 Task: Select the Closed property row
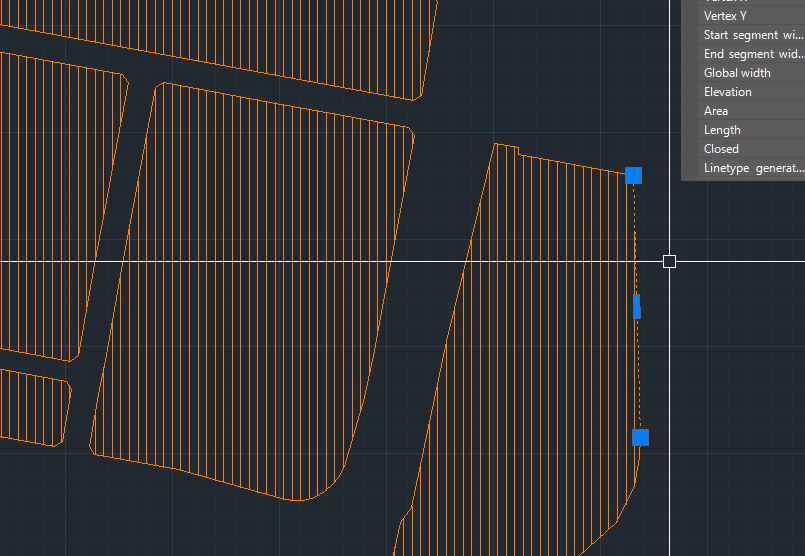752,149
